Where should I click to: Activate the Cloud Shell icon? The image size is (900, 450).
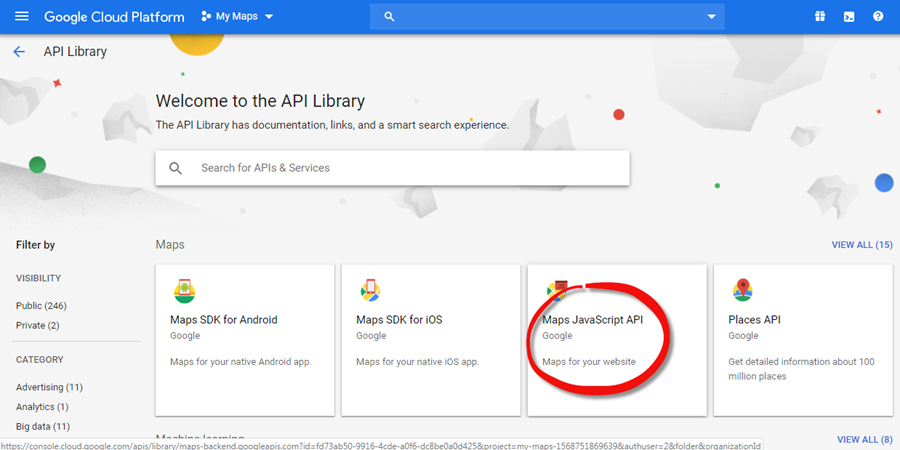849,17
